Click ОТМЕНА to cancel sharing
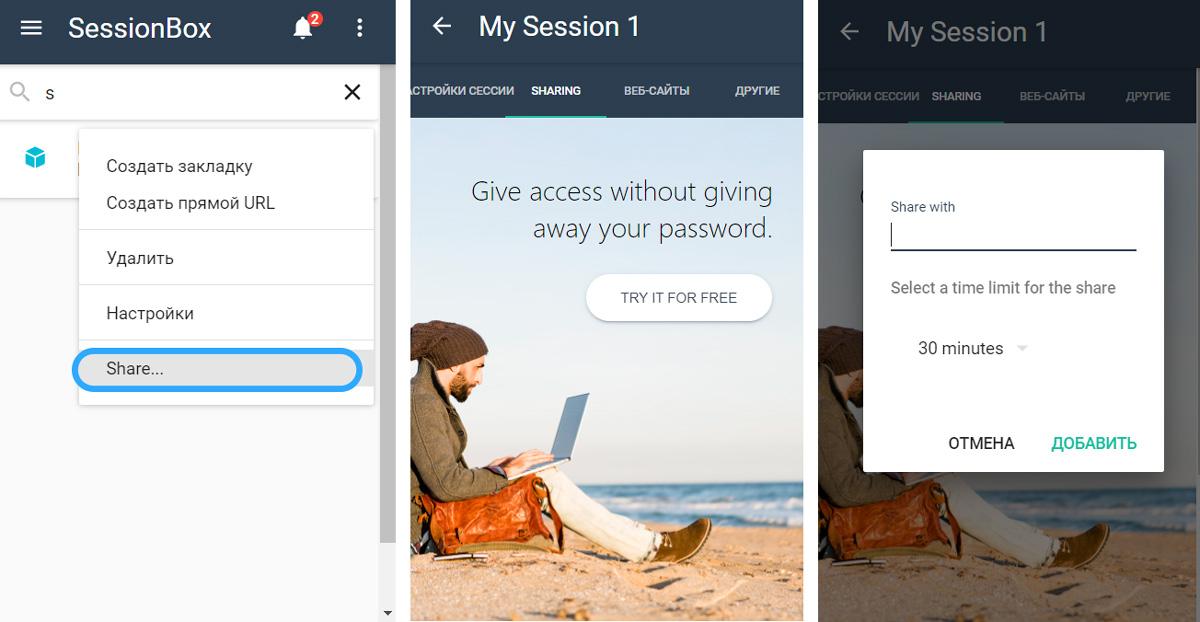The width and height of the screenshot is (1200, 622). (x=981, y=443)
